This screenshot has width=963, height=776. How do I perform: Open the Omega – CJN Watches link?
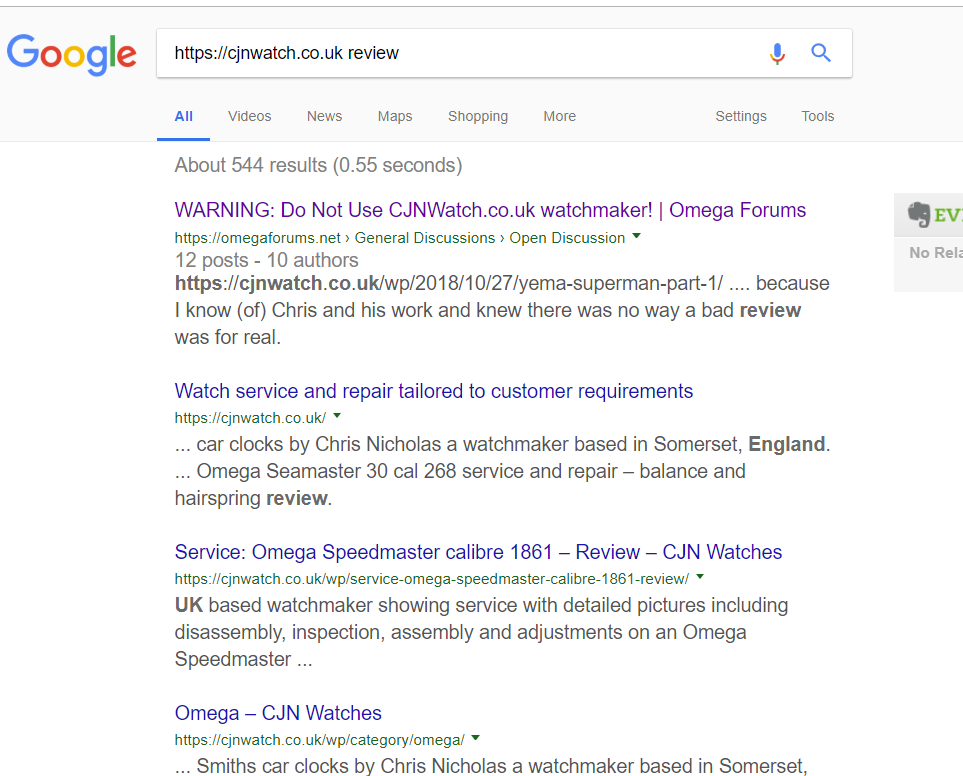[278, 713]
